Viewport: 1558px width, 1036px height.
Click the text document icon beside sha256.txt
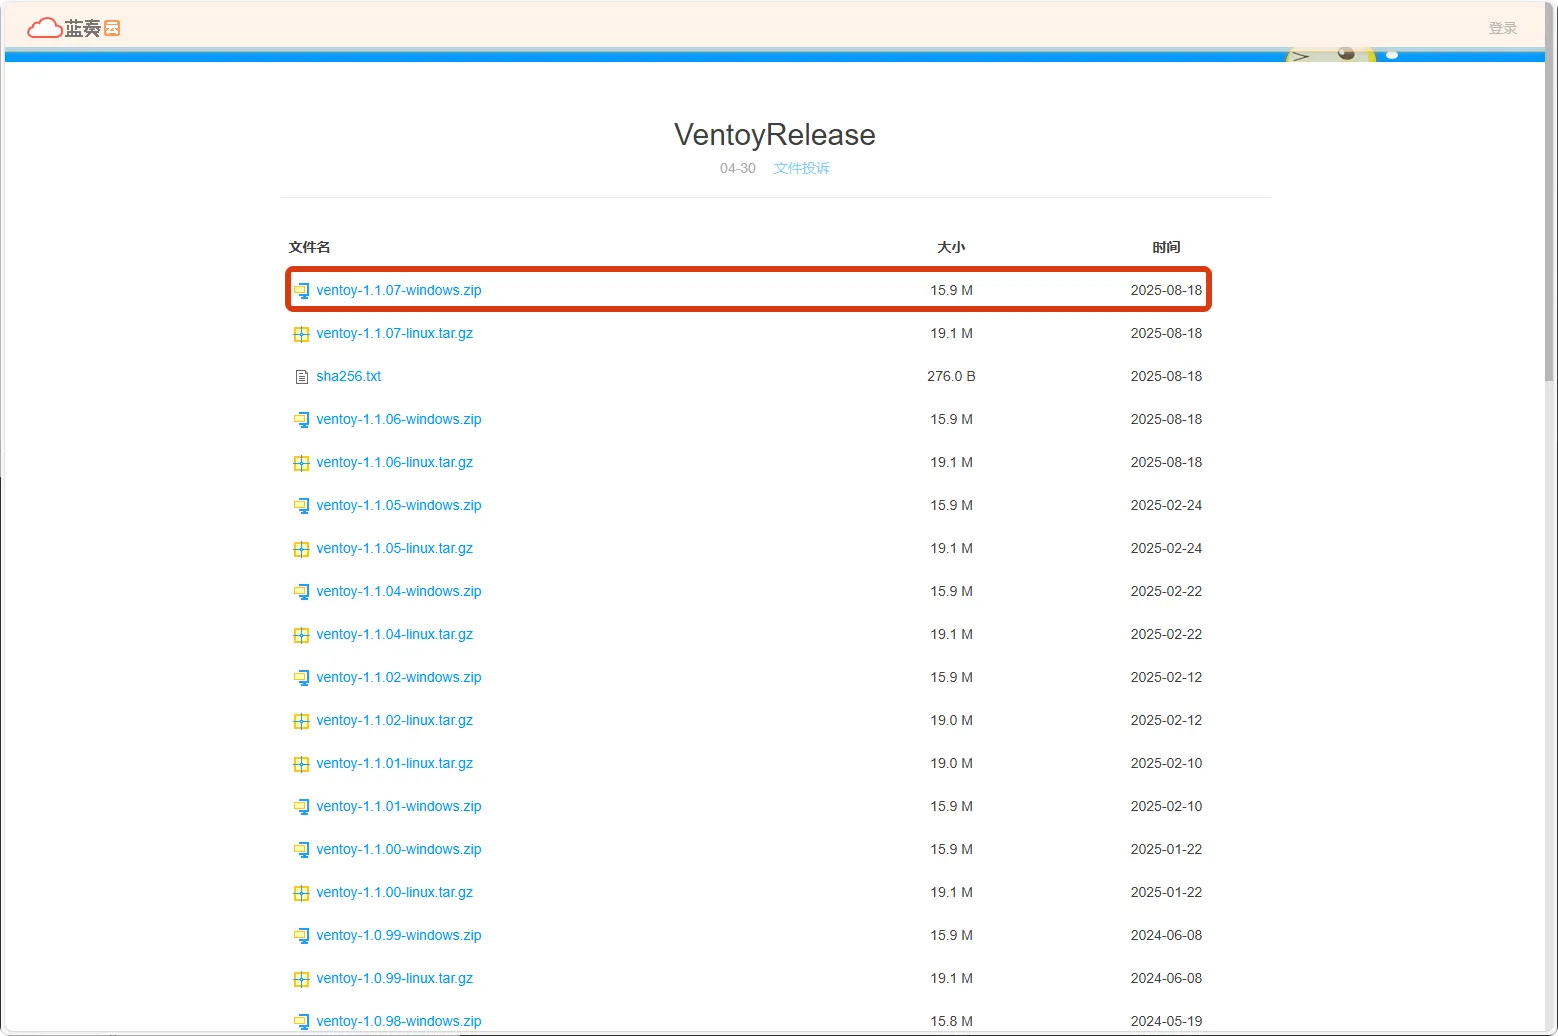(301, 377)
